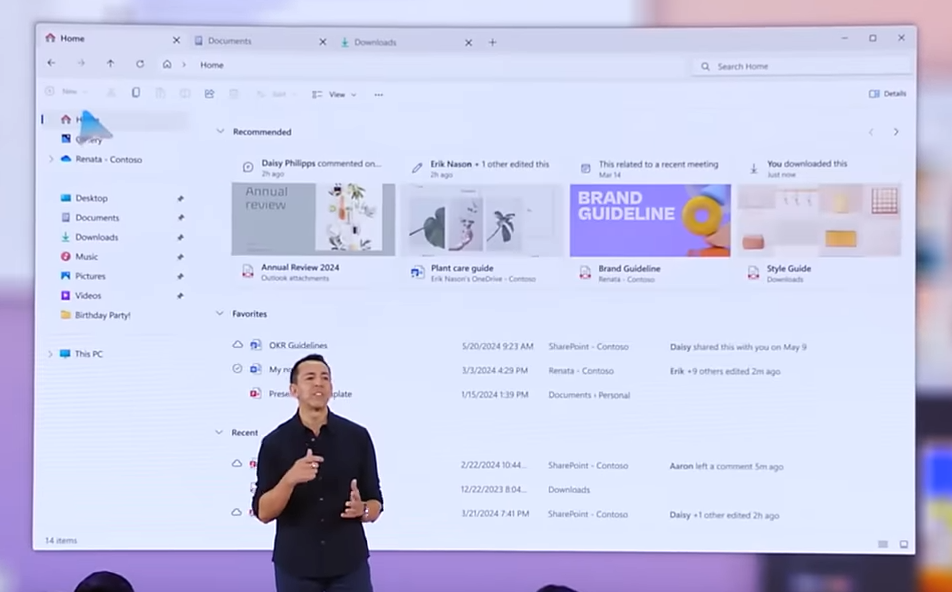Image resolution: width=952 pixels, height=592 pixels.
Task: Click the Search Home field
Action: [x=801, y=66]
